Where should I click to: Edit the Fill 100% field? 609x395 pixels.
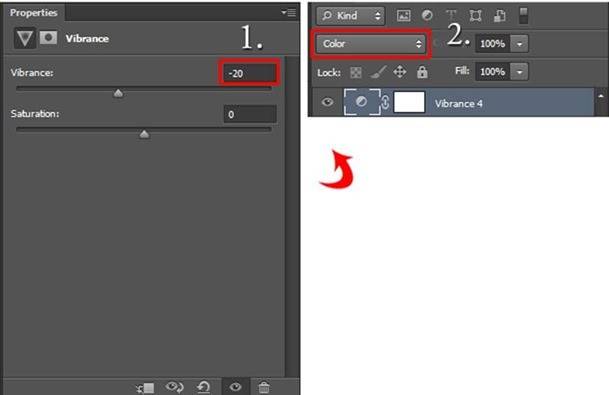pos(492,72)
